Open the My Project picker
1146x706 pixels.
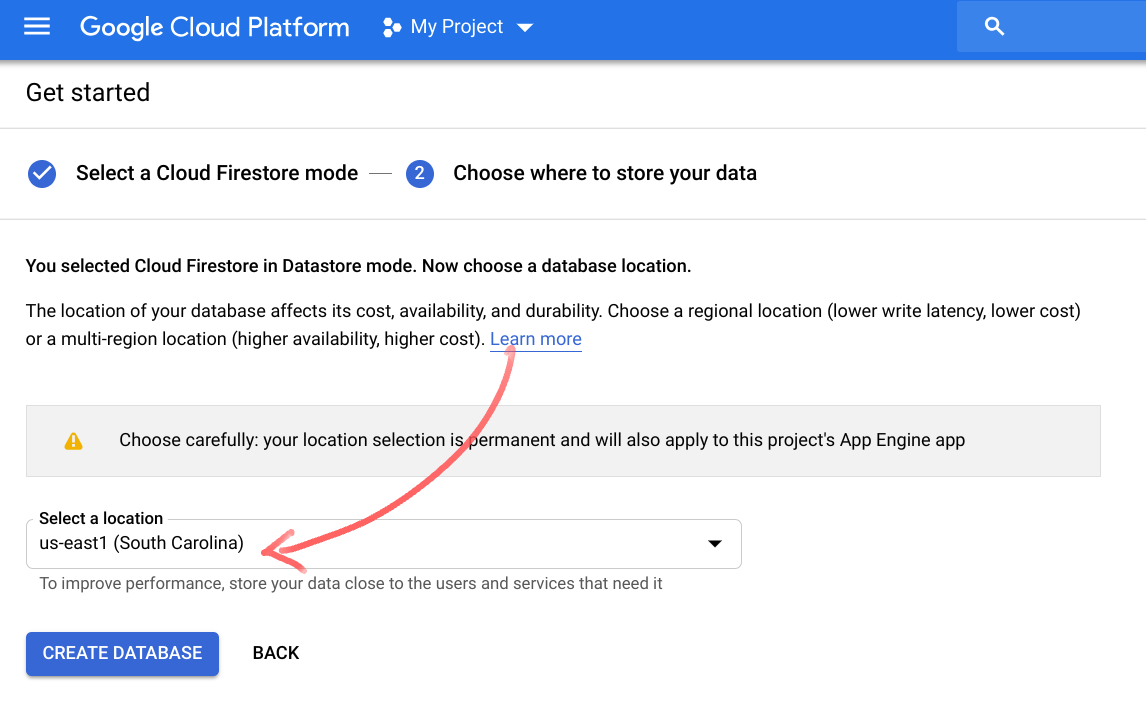[457, 27]
